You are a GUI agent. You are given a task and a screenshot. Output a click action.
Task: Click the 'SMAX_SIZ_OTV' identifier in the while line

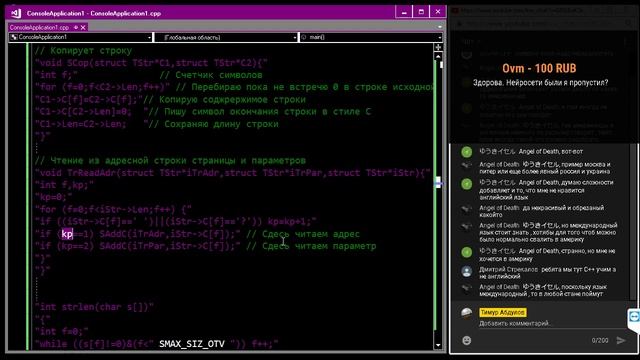coord(192,344)
